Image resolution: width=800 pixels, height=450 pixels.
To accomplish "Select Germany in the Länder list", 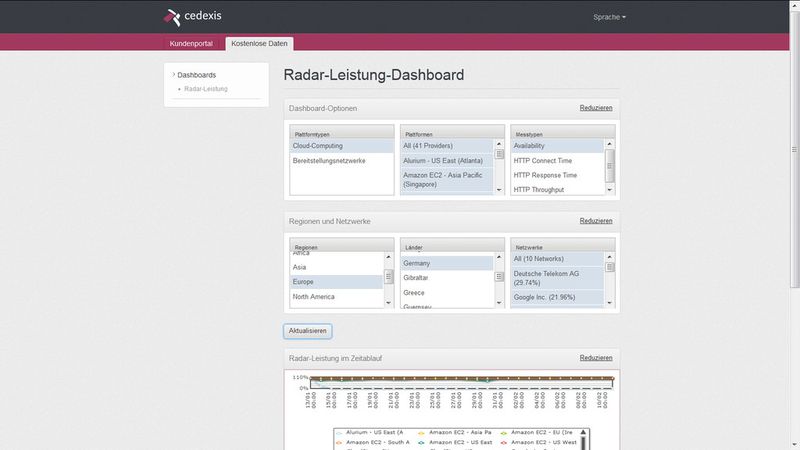I will tap(447, 263).
